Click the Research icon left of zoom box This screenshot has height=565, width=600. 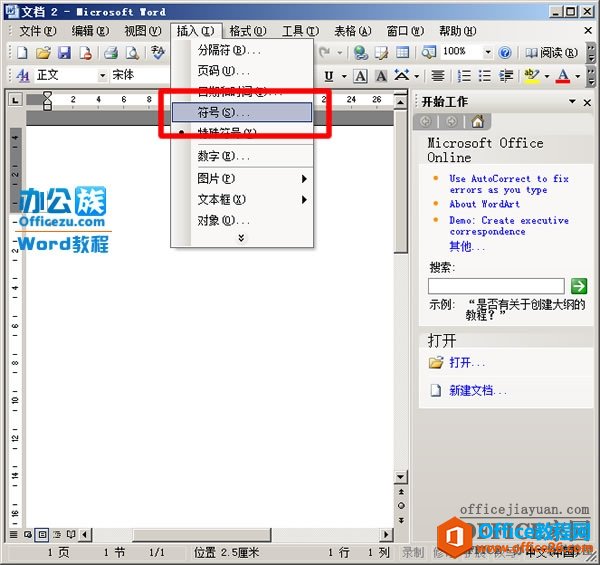point(429,52)
